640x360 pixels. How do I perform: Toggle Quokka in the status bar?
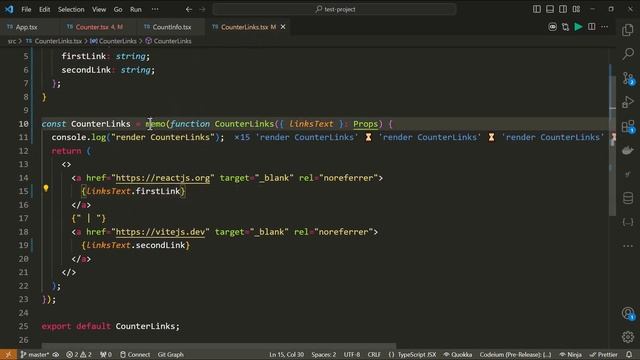point(458,354)
